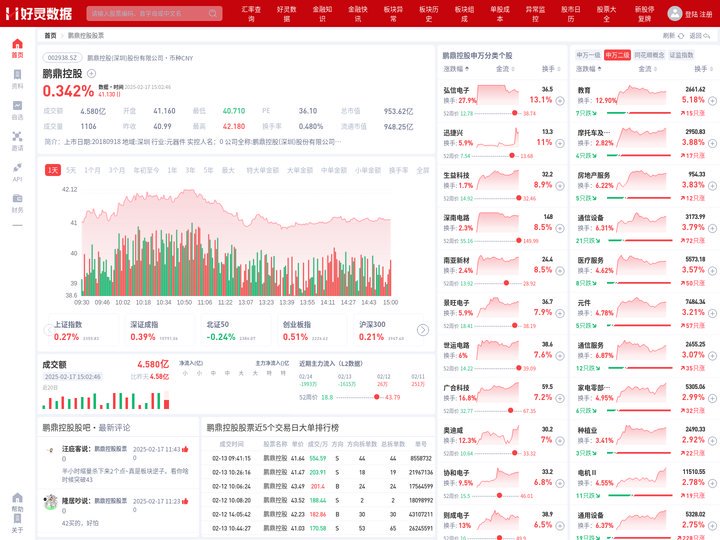This screenshot has width=720, height=540.
Task: Add 迅捷兴 with its plus icon
Action: [560, 143]
